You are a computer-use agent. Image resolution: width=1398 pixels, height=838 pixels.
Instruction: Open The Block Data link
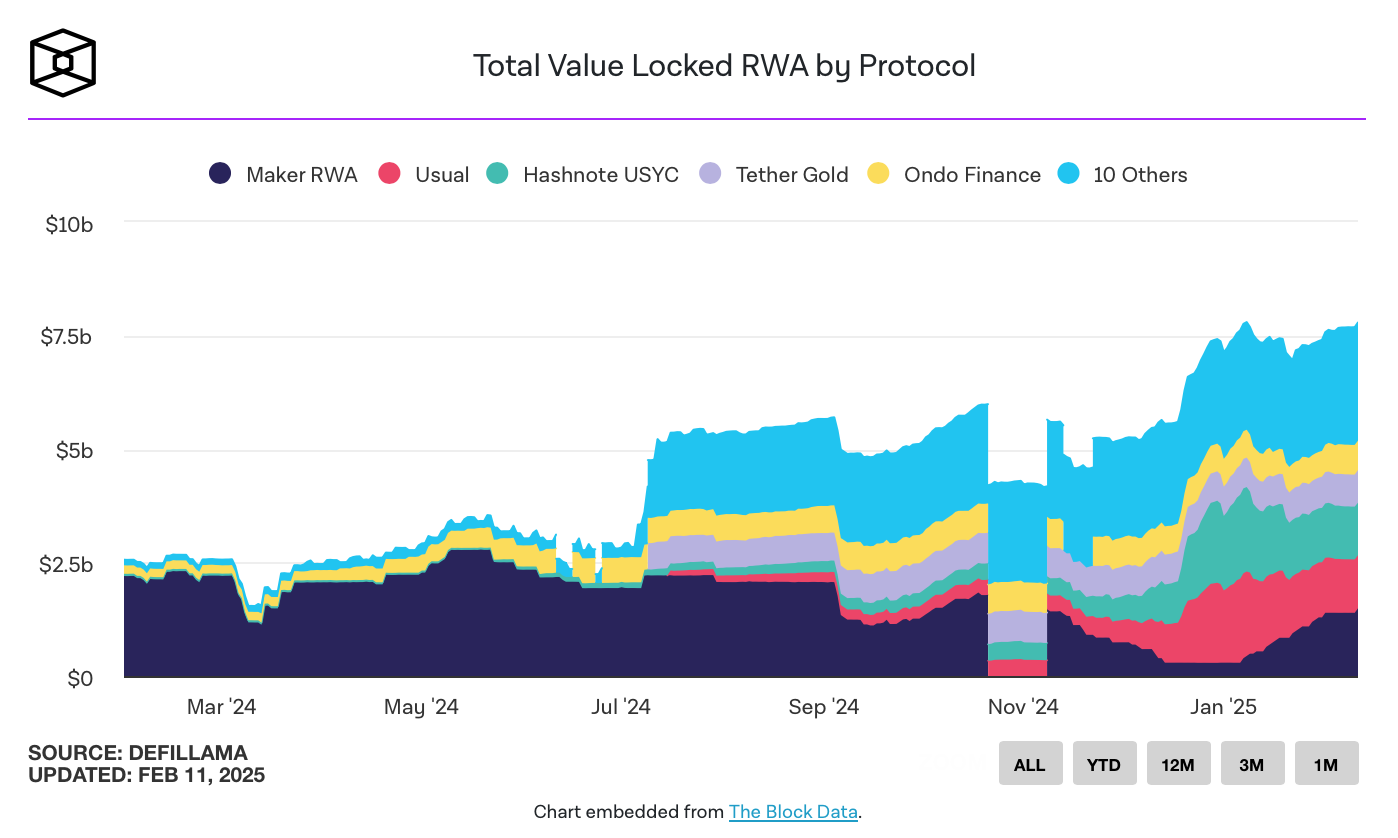(793, 812)
